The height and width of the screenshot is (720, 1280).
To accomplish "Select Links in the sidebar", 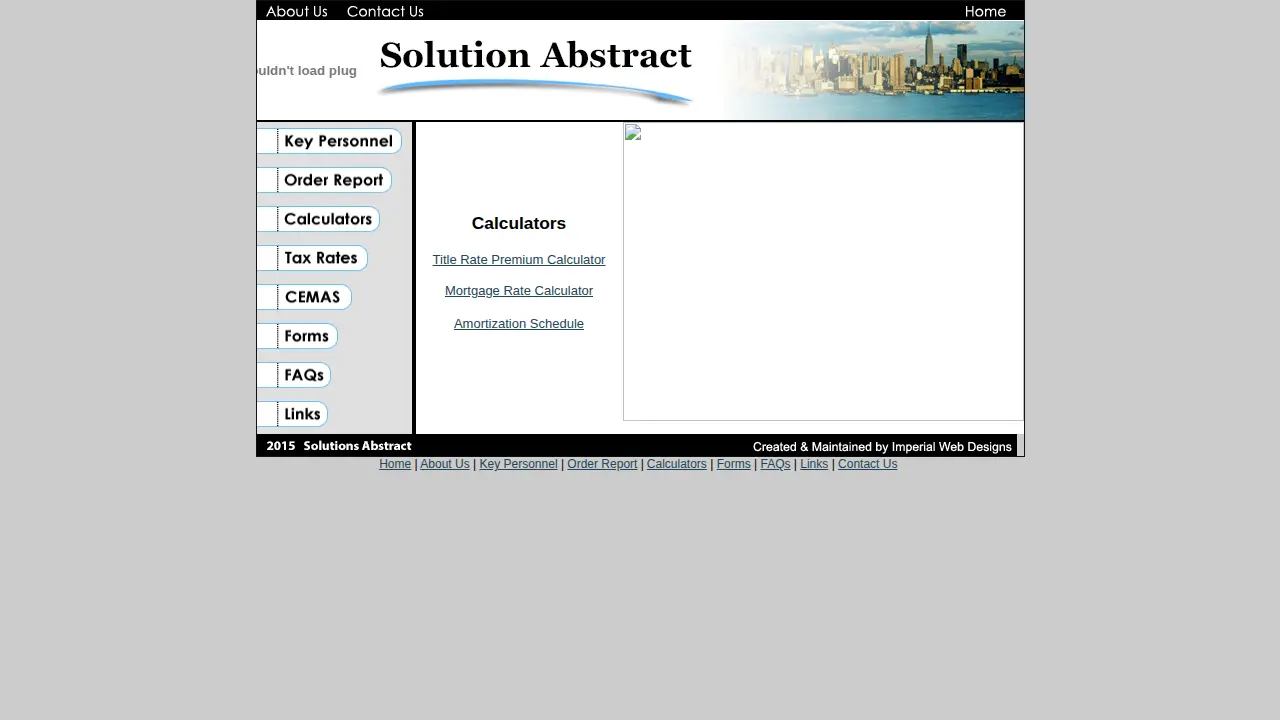I will (x=292, y=414).
